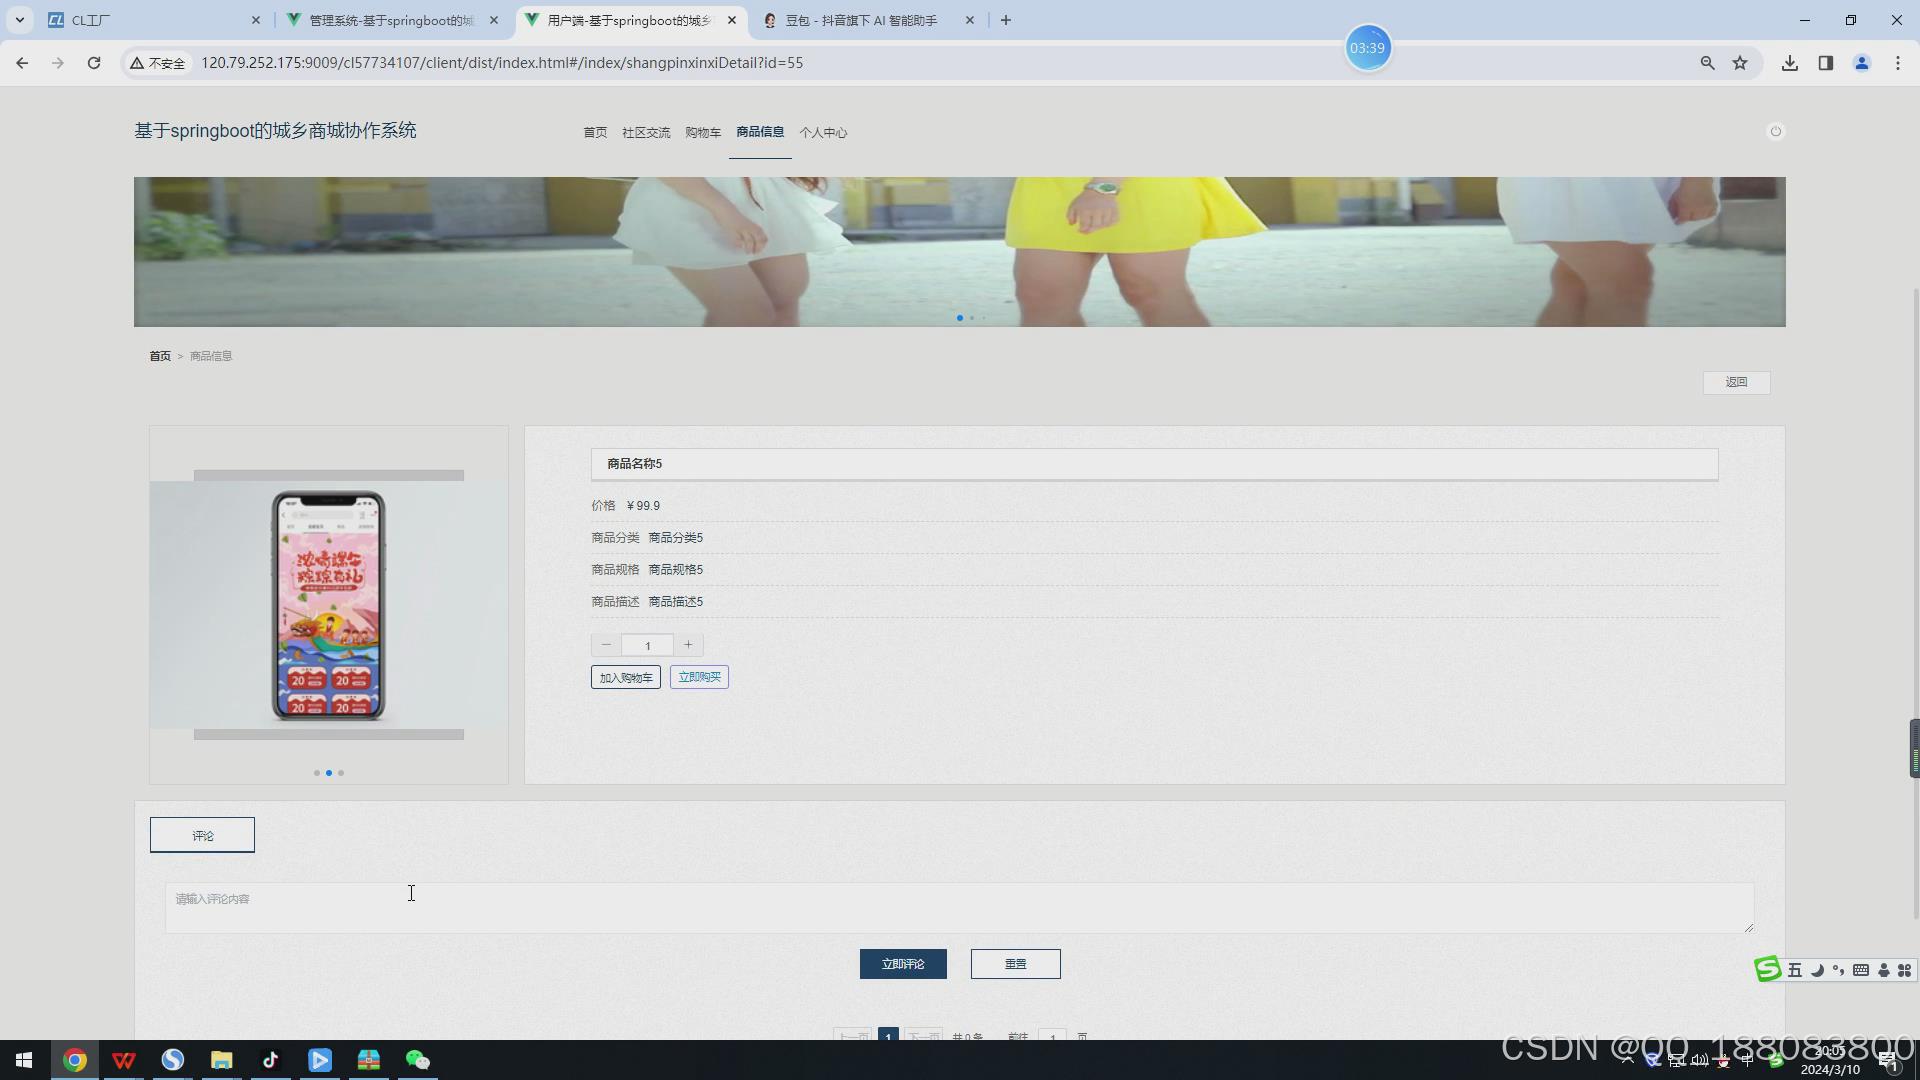Click the power logout icon in header
The image size is (1920, 1080).
tap(1775, 132)
